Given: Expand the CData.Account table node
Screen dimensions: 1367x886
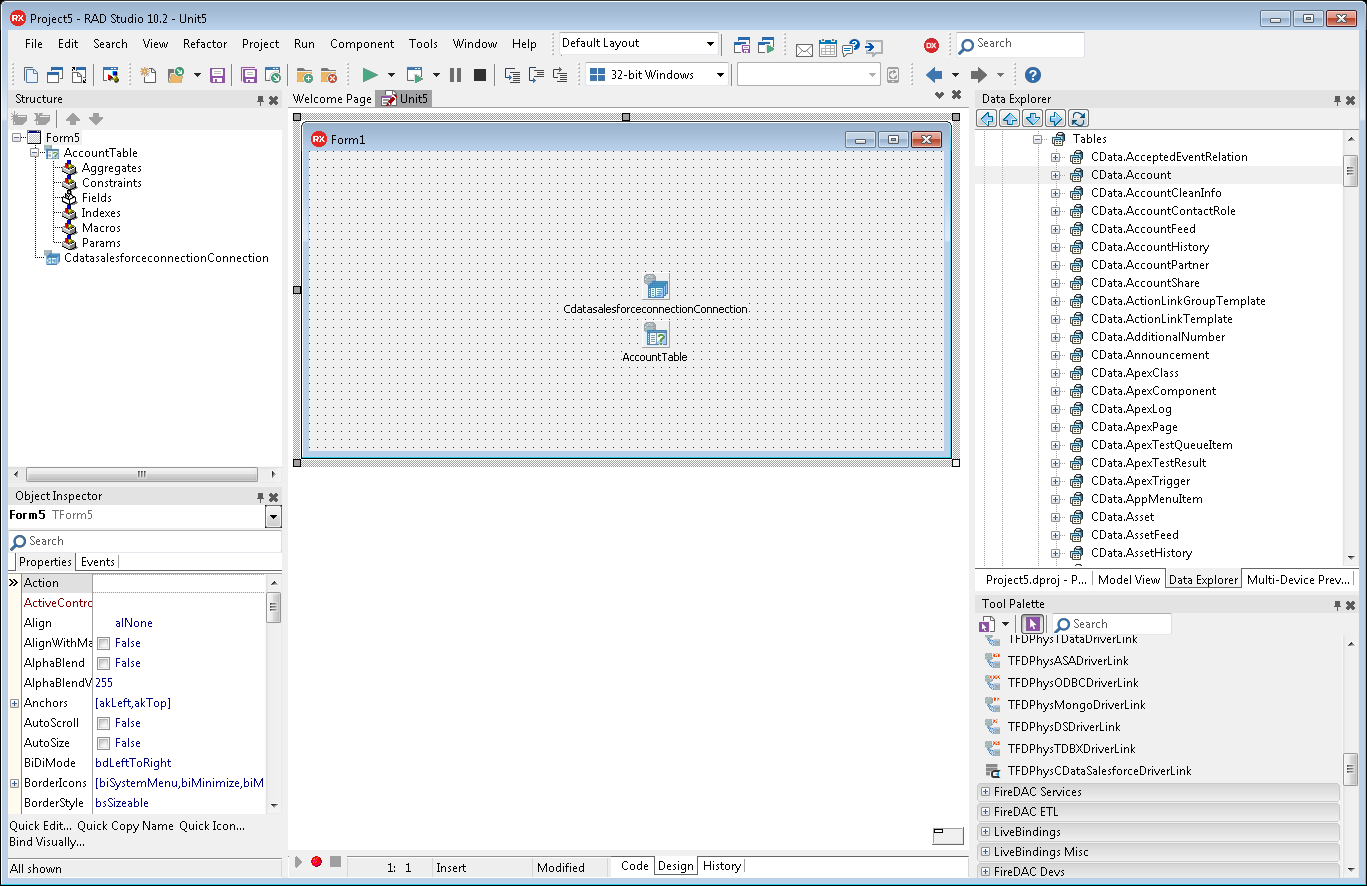Looking at the screenshot, I should coord(1055,175).
